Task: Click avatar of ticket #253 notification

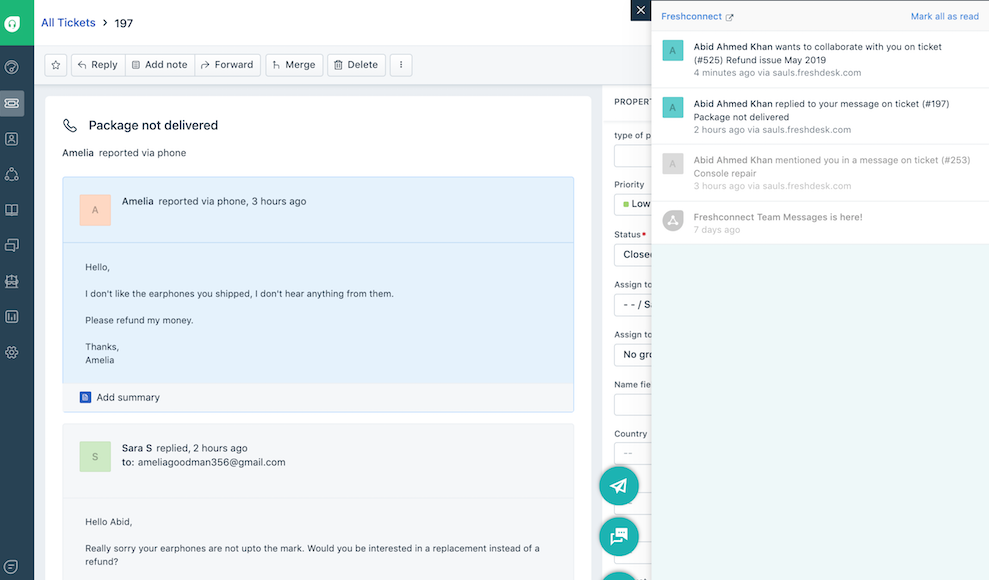Action: tap(673, 164)
